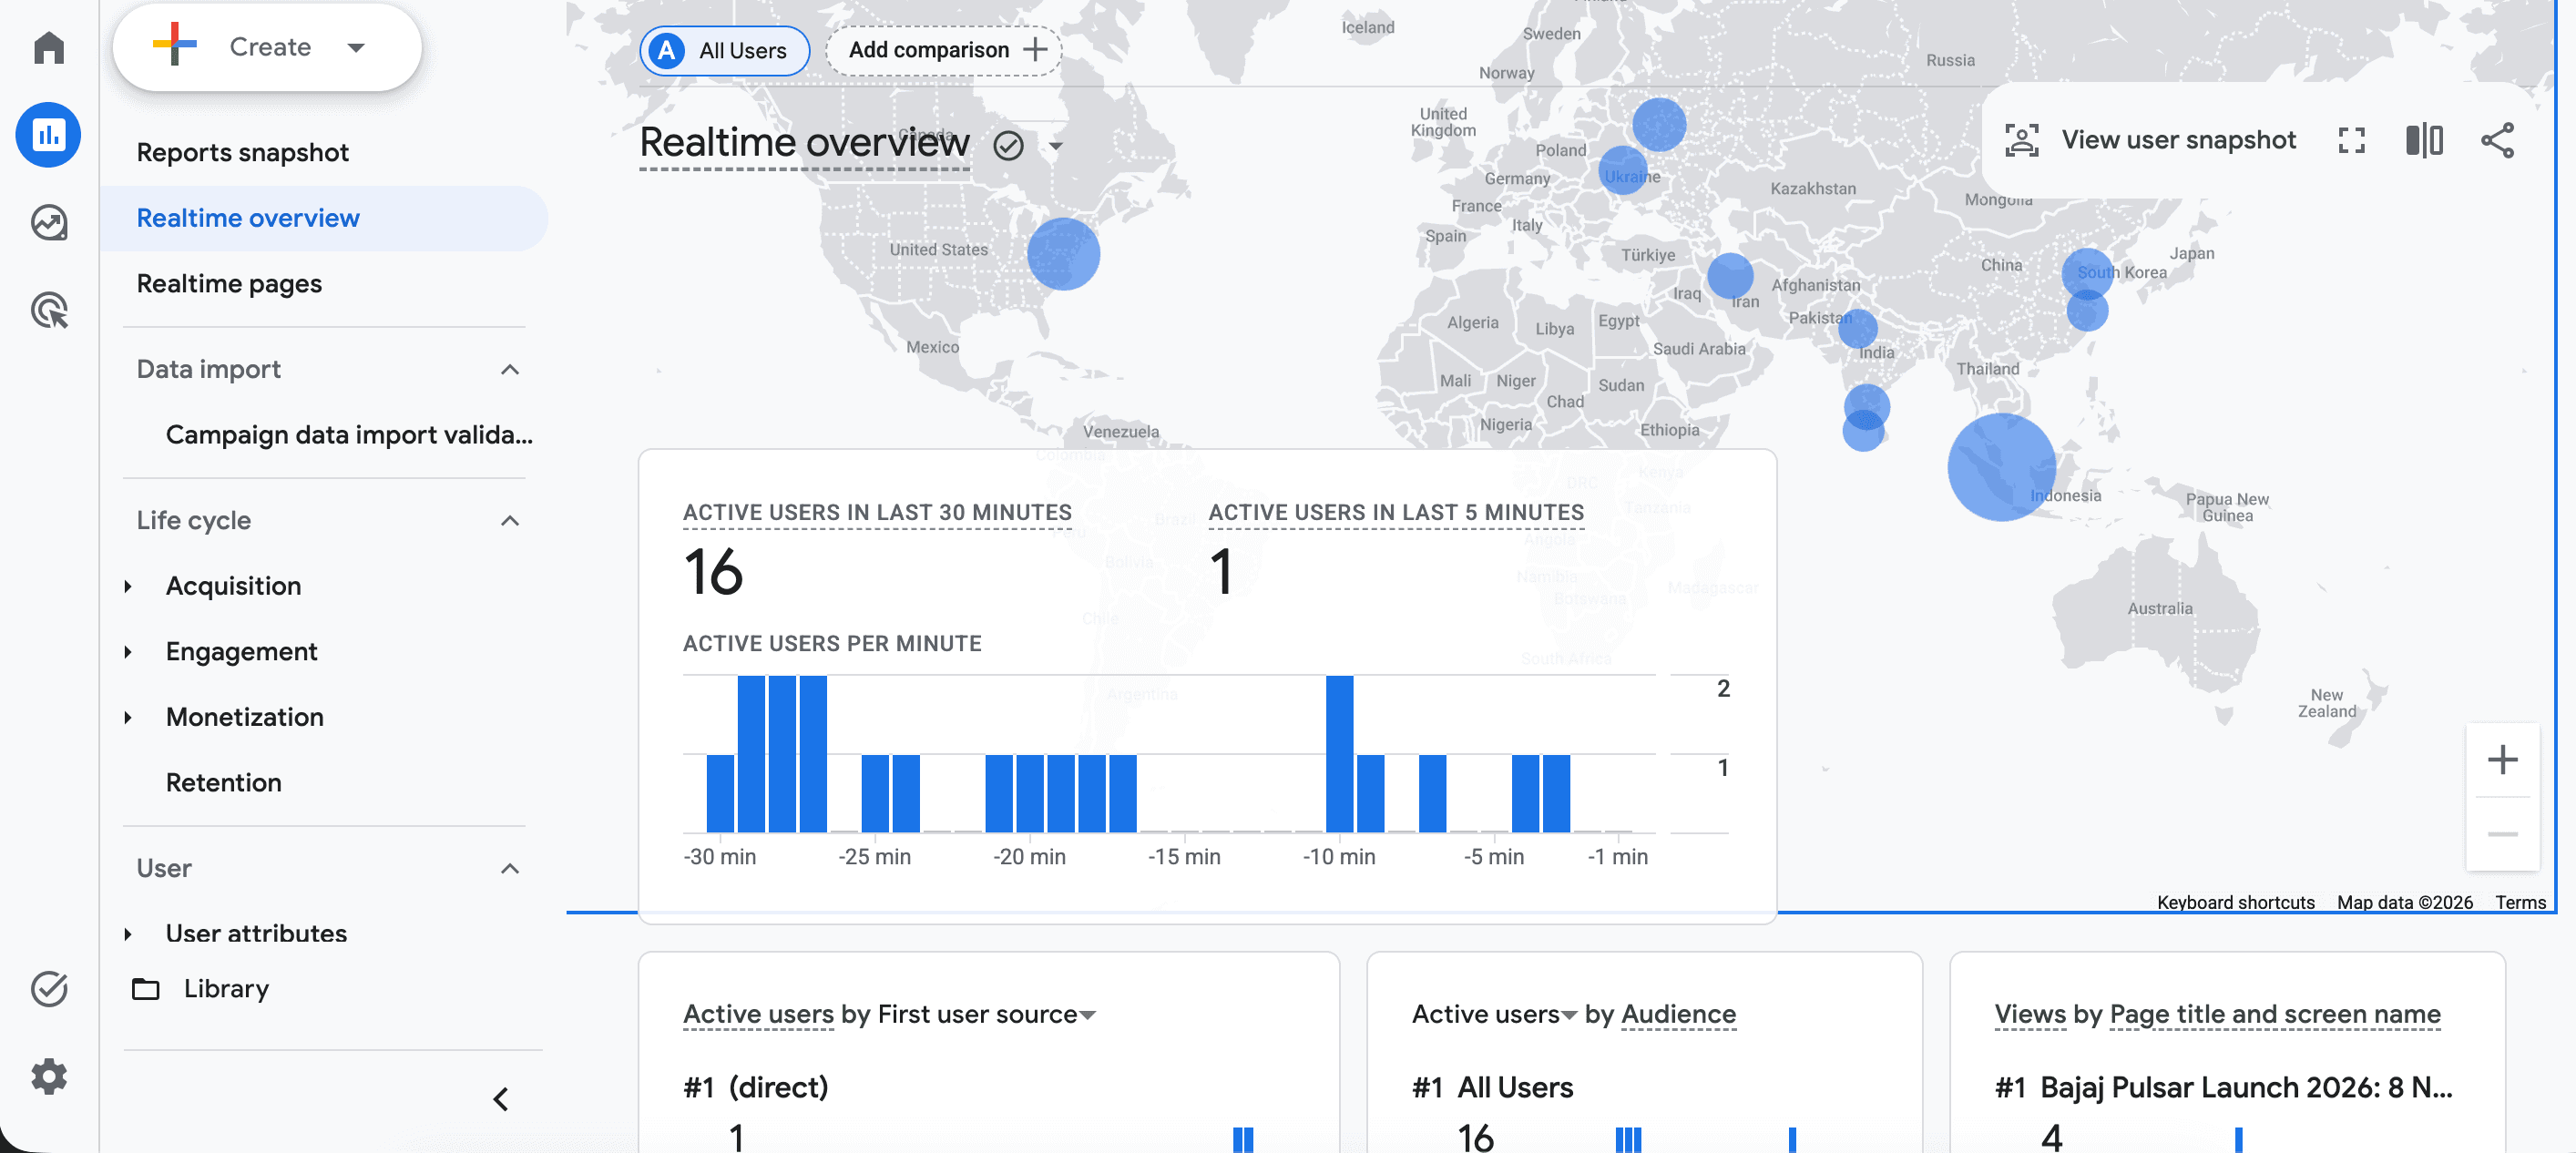Image resolution: width=2576 pixels, height=1153 pixels.
Task: Click the United States user bubble
Action: click(1063, 254)
